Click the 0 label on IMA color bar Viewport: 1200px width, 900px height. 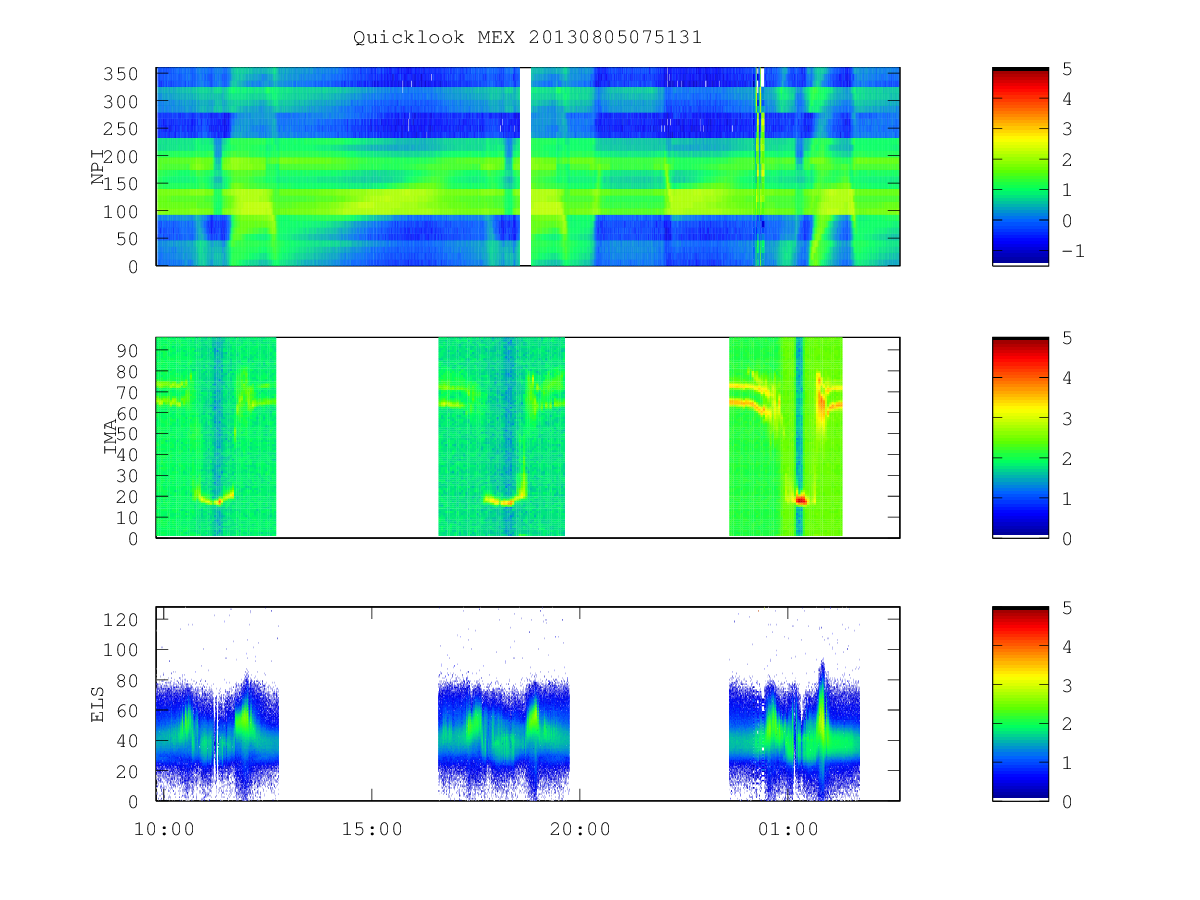(1067, 538)
